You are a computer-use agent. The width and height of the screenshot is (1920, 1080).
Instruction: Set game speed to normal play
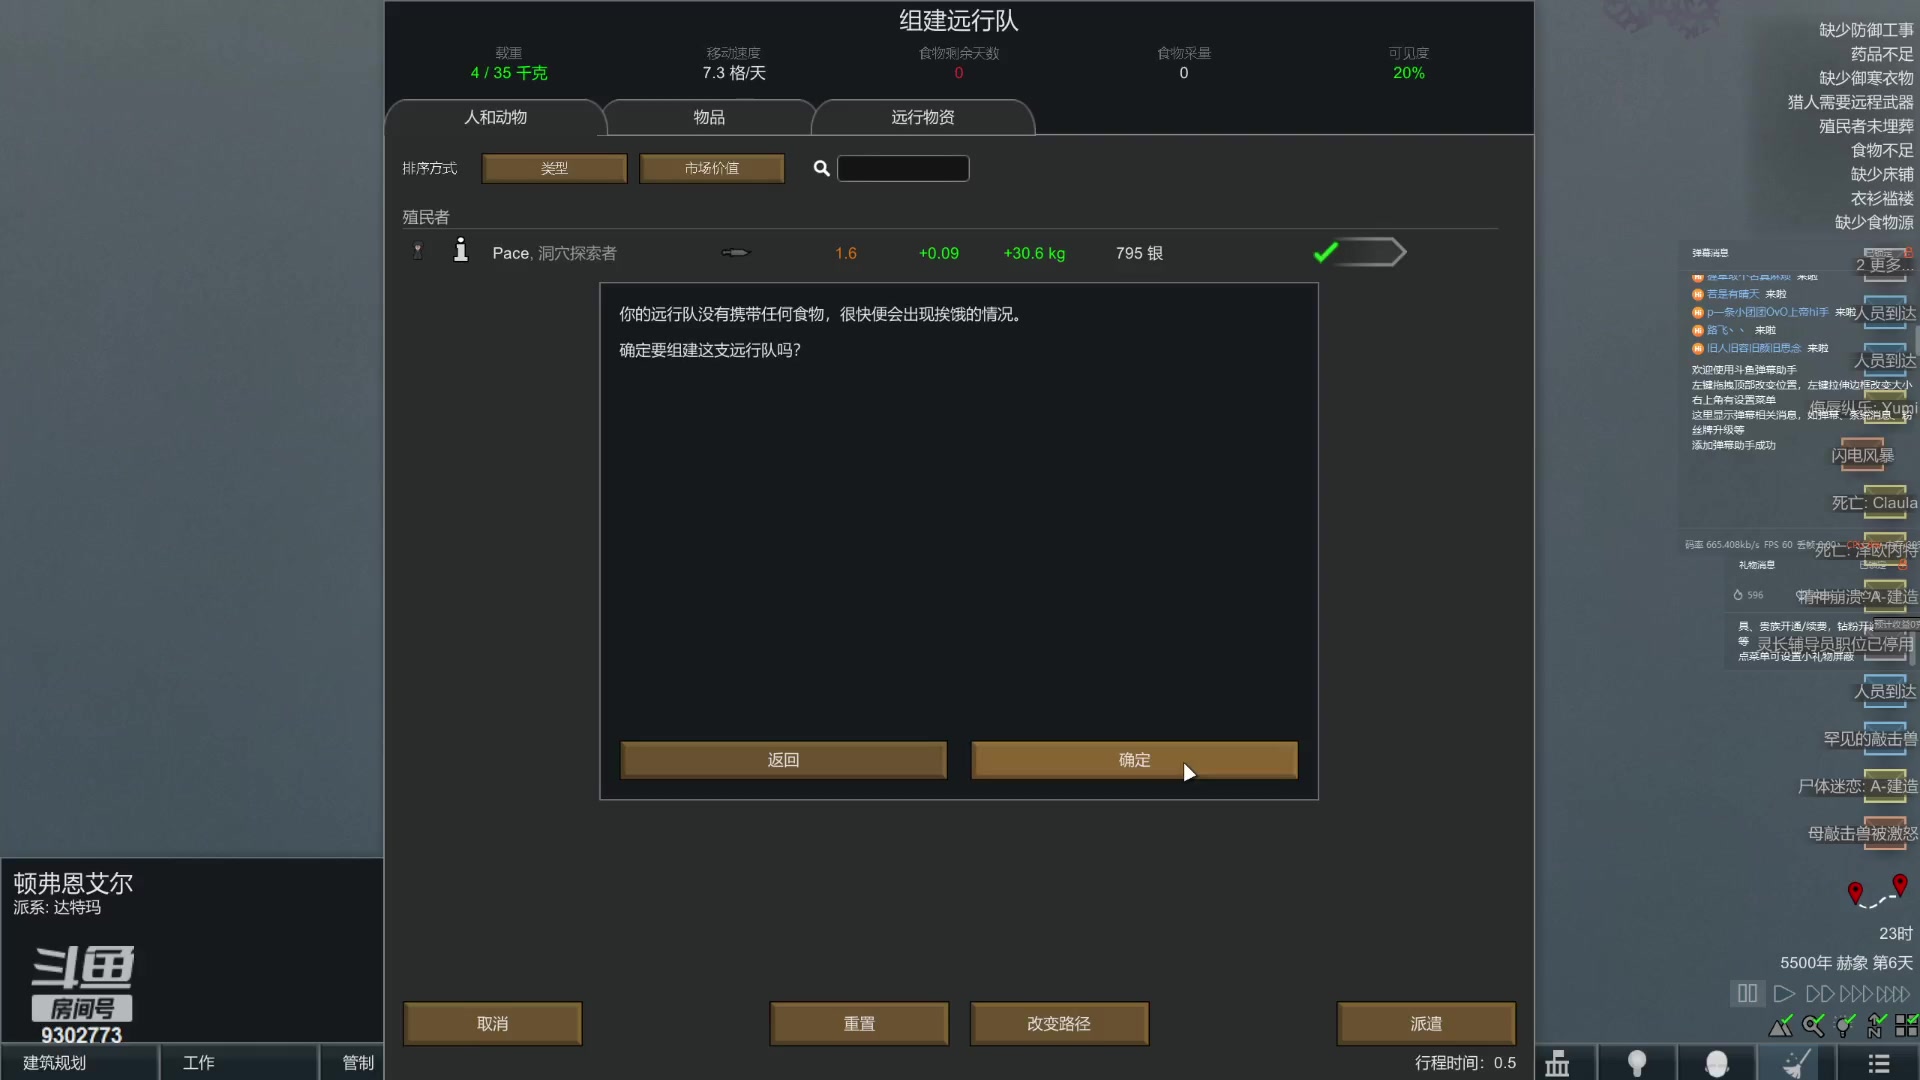(x=1783, y=994)
